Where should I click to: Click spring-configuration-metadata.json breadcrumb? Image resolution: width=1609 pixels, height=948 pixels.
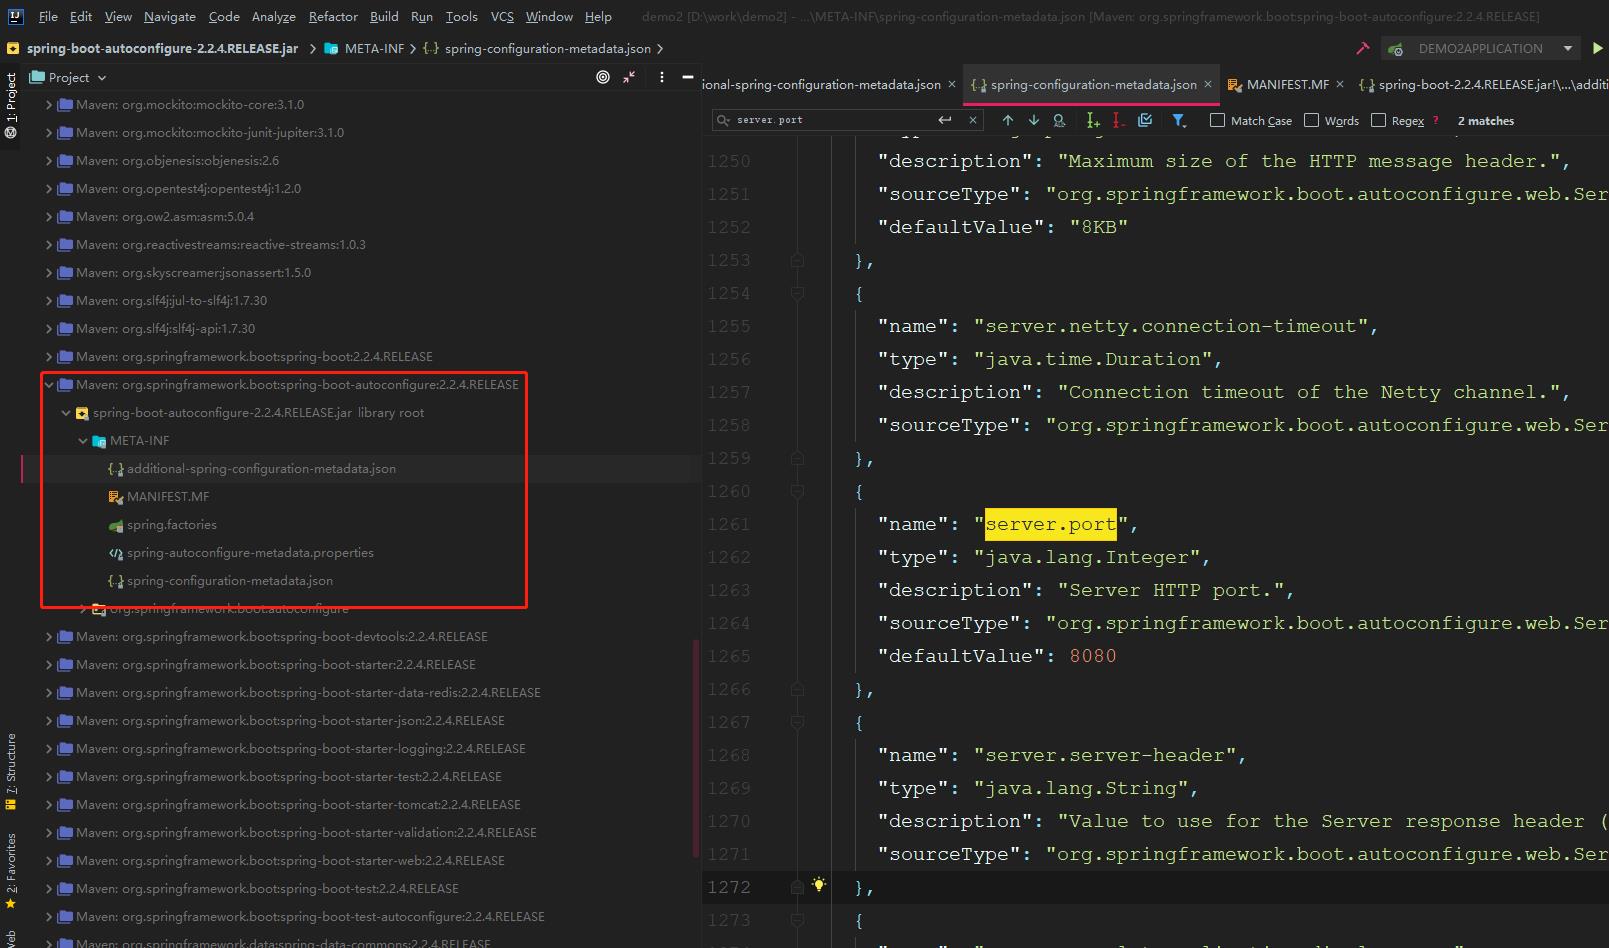click(538, 48)
